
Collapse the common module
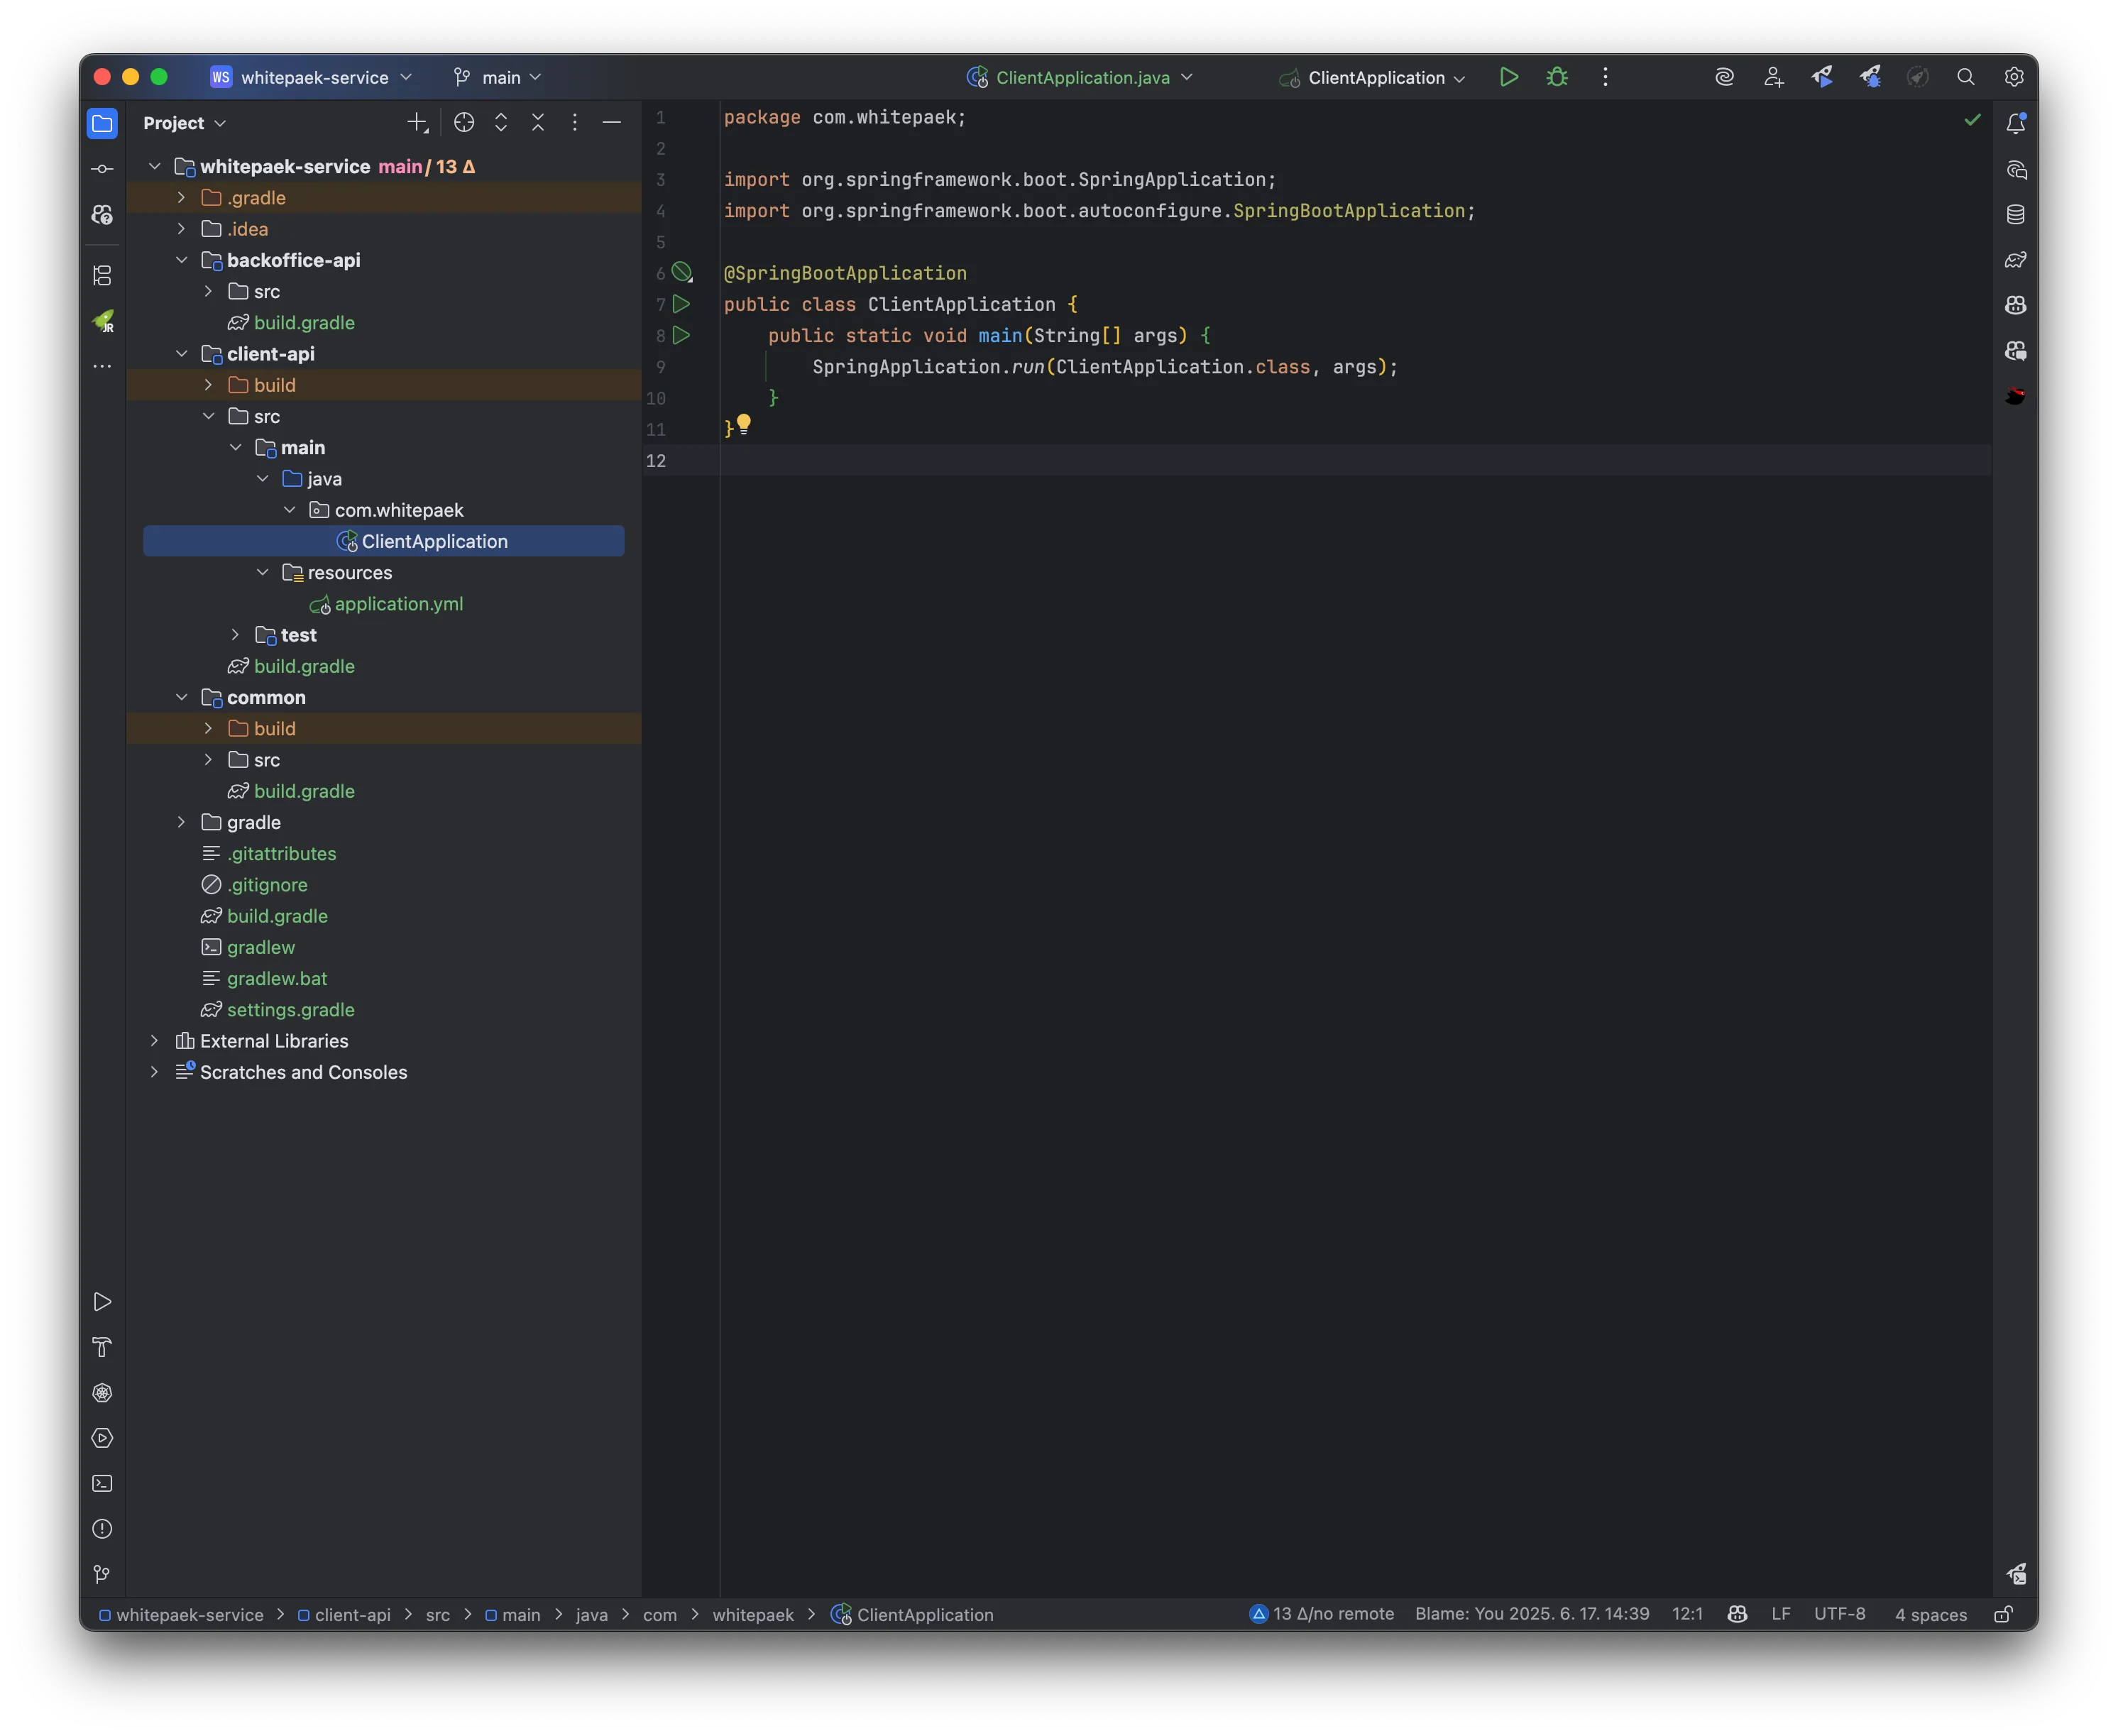(x=181, y=697)
